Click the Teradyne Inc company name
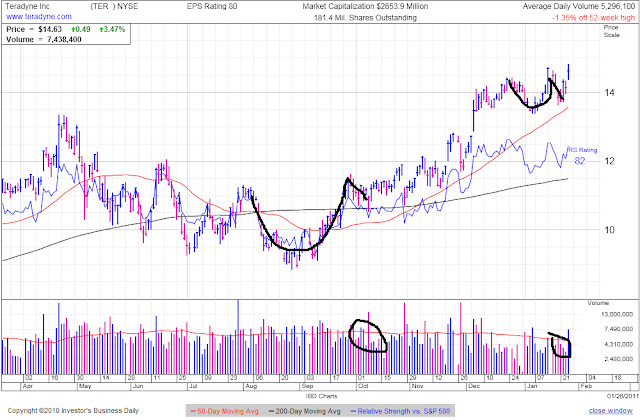 pos(27,7)
